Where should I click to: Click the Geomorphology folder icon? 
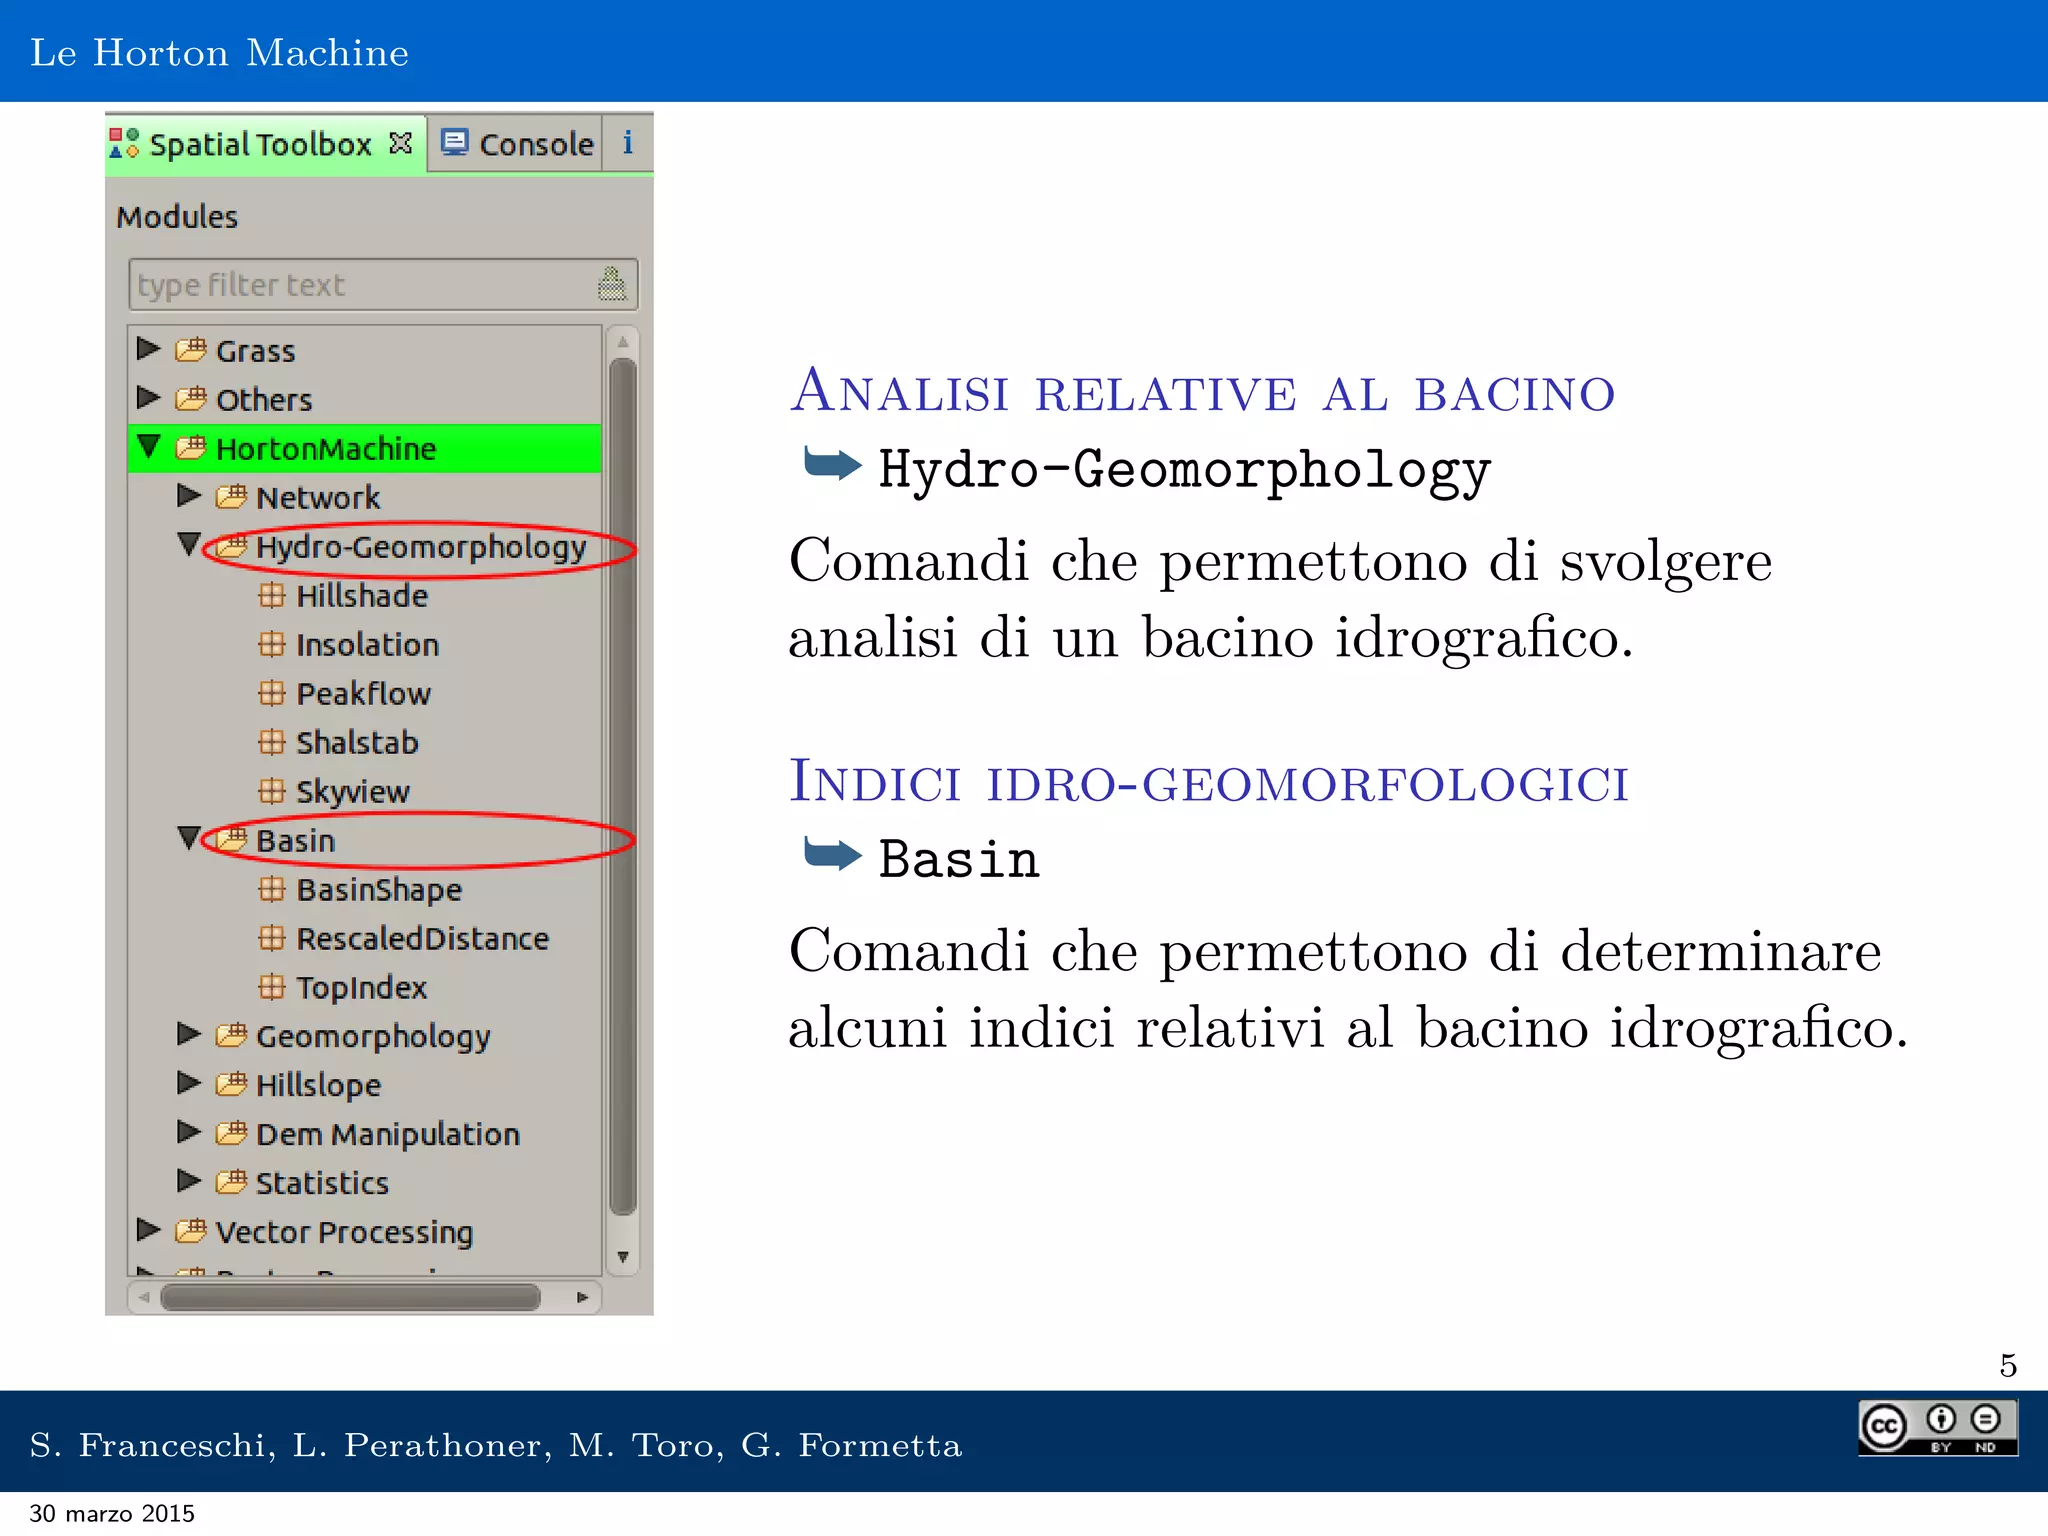tap(231, 1035)
